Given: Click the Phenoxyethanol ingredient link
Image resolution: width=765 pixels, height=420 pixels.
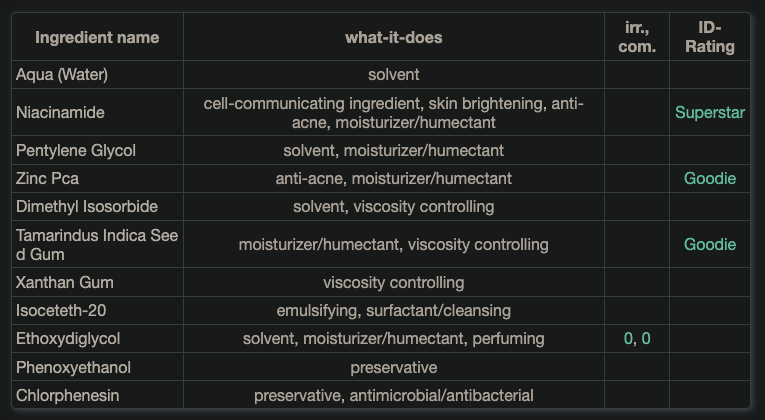Looking at the screenshot, I should coord(74,367).
